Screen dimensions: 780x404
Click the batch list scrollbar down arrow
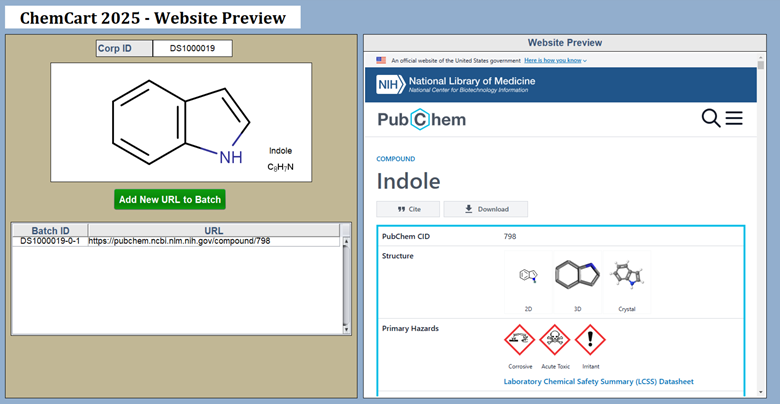click(346, 329)
